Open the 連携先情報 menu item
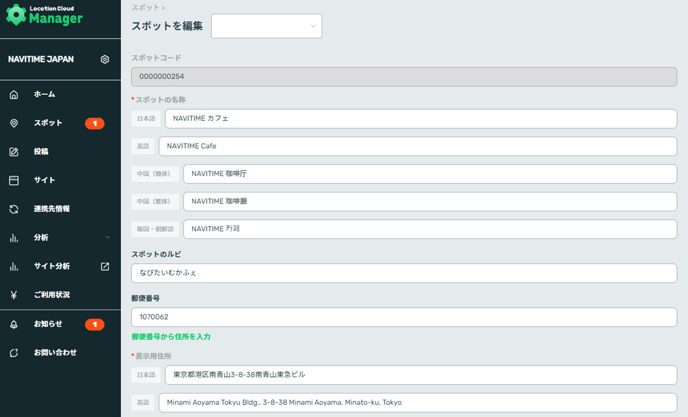 coord(52,208)
